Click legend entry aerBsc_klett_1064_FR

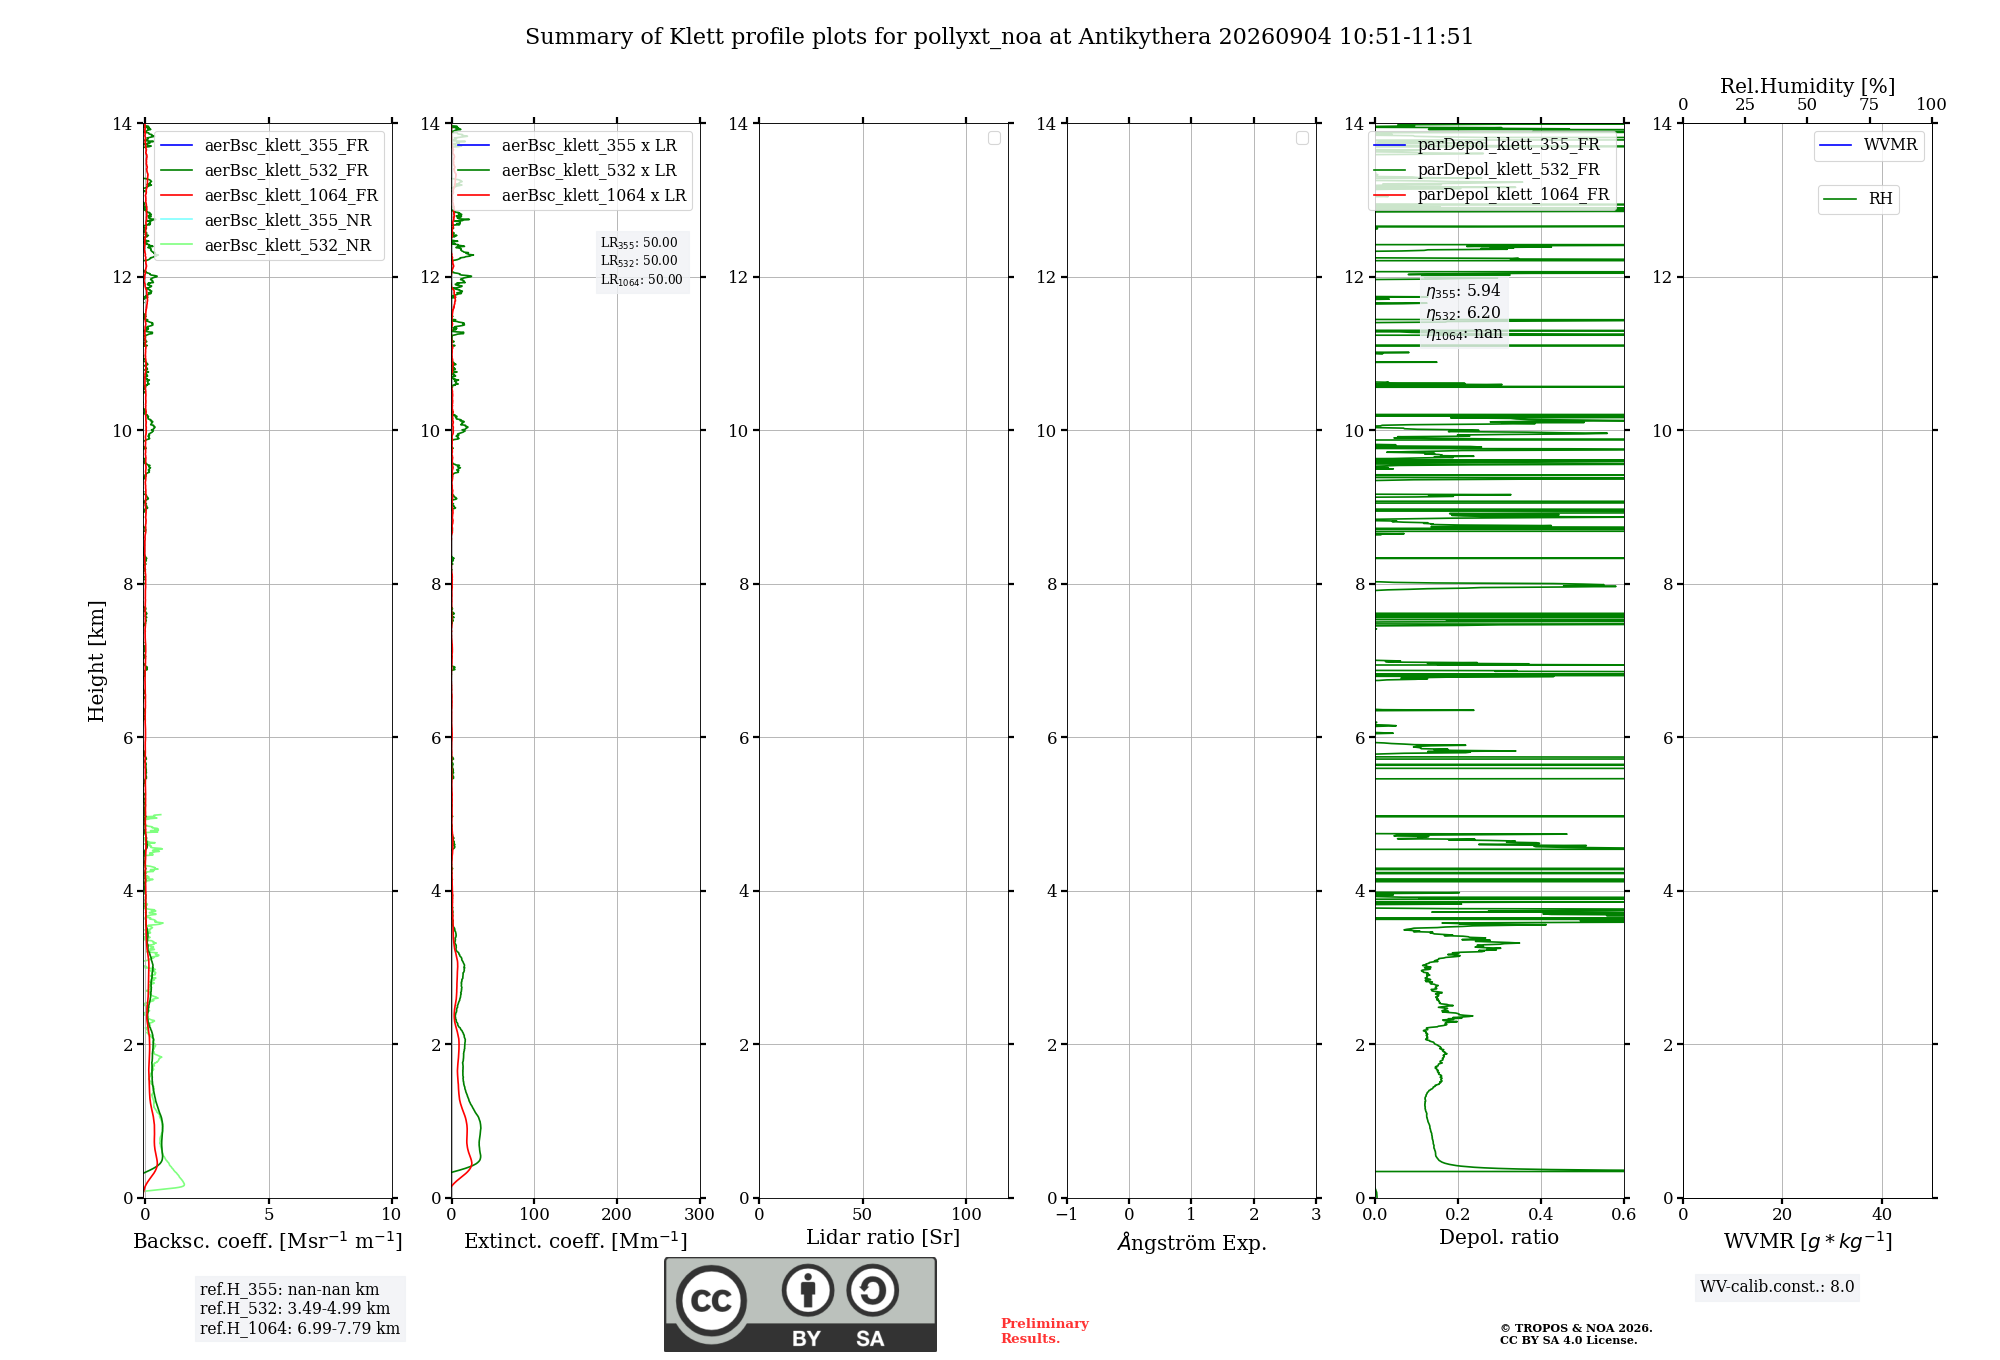tap(291, 196)
